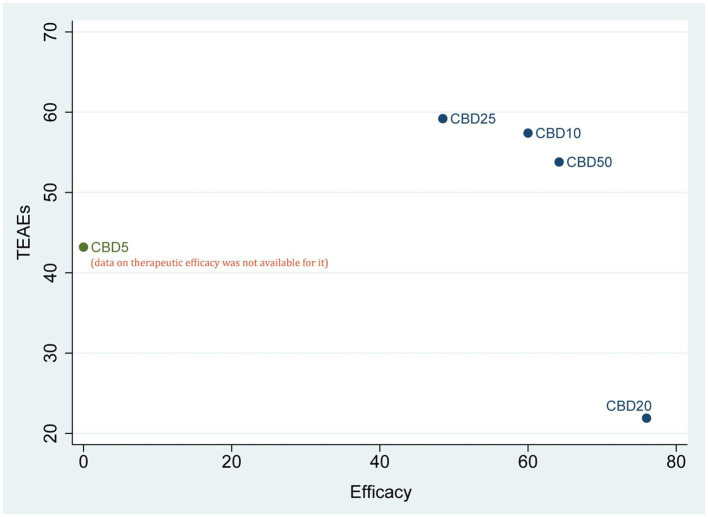This screenshot has width=708, height=517.
Task: Click the 40 tick label on x-axis
Action: (x=379, y=462)
